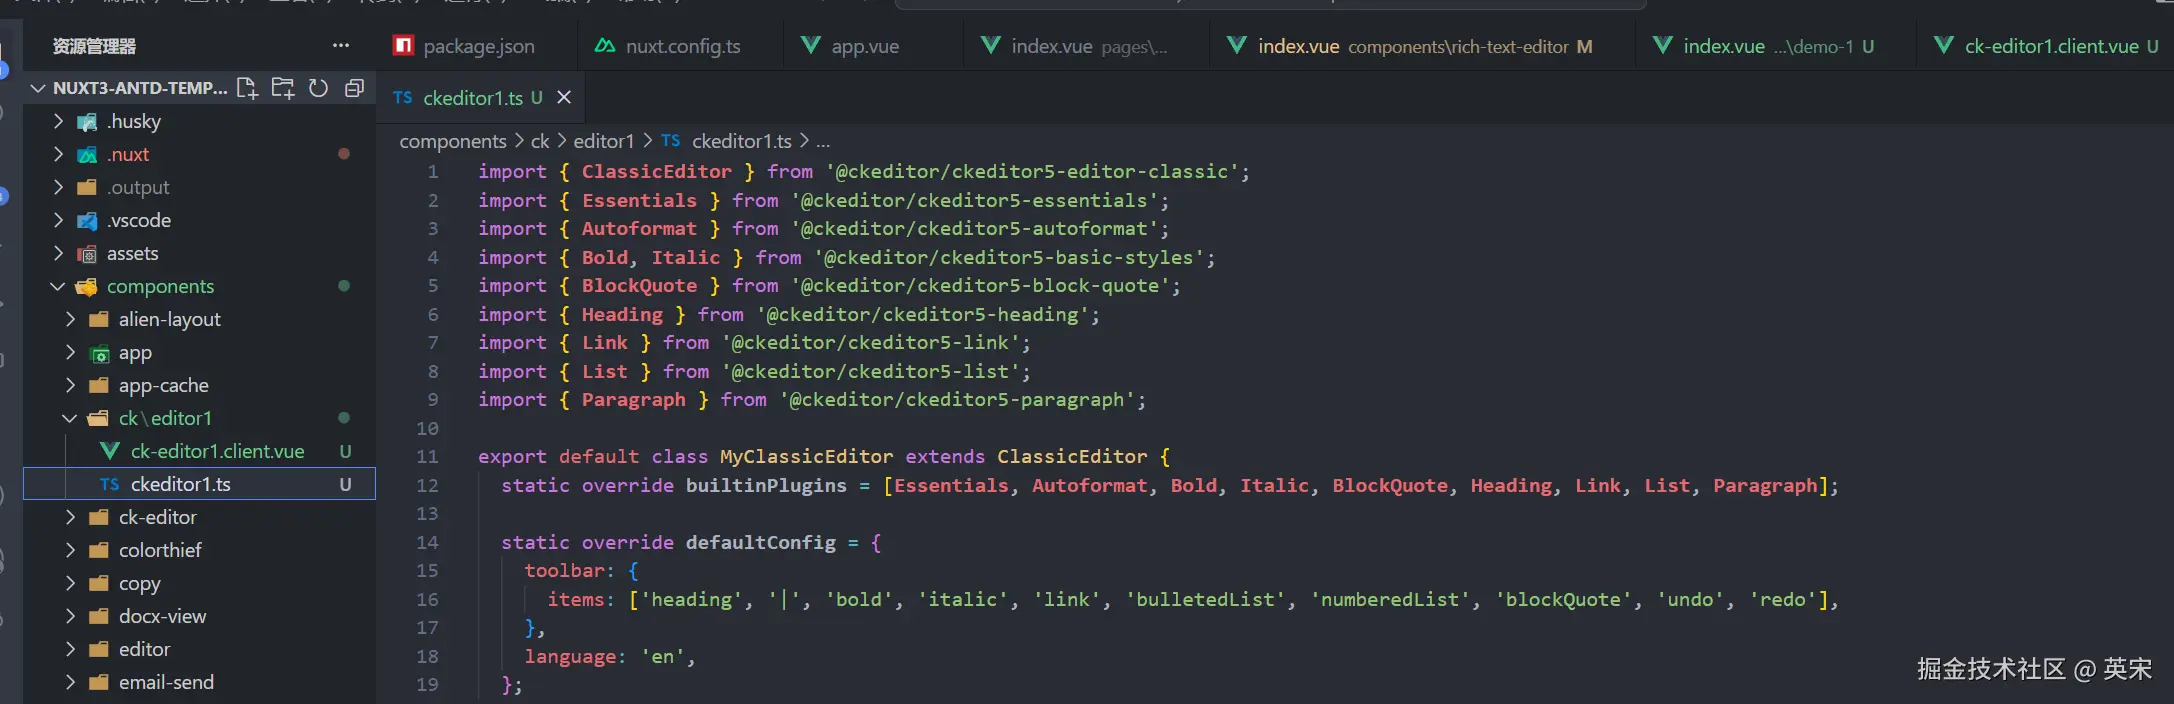Image resolution: width=2174 pixels, height=704 pixels.
Task: Open the explorer more actions ellipsis
Action: click(341, 45)
